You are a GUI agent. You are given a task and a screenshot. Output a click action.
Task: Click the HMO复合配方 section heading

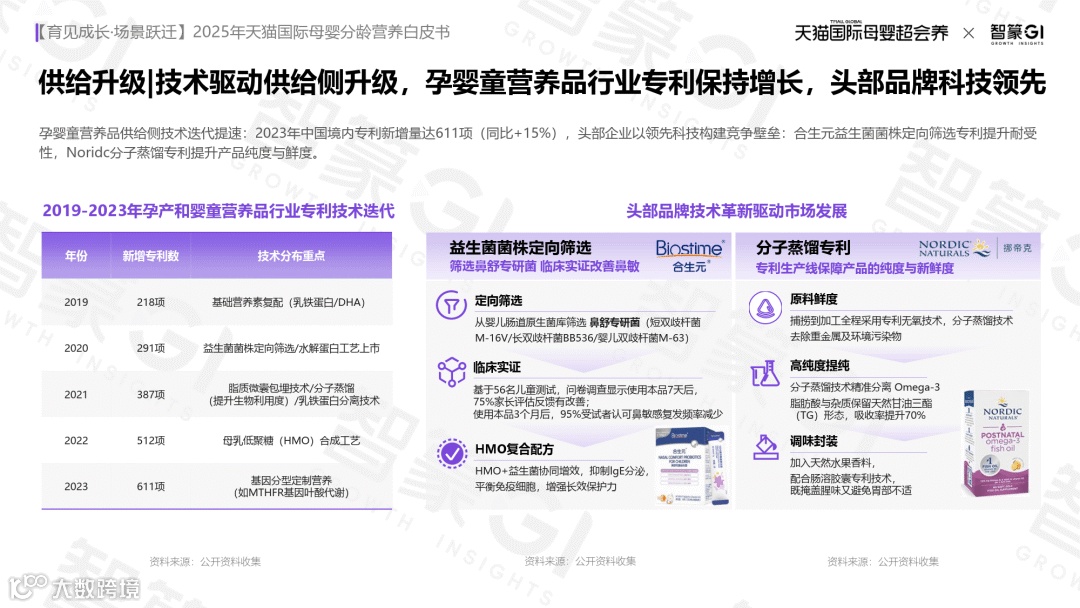coord(514,449)
